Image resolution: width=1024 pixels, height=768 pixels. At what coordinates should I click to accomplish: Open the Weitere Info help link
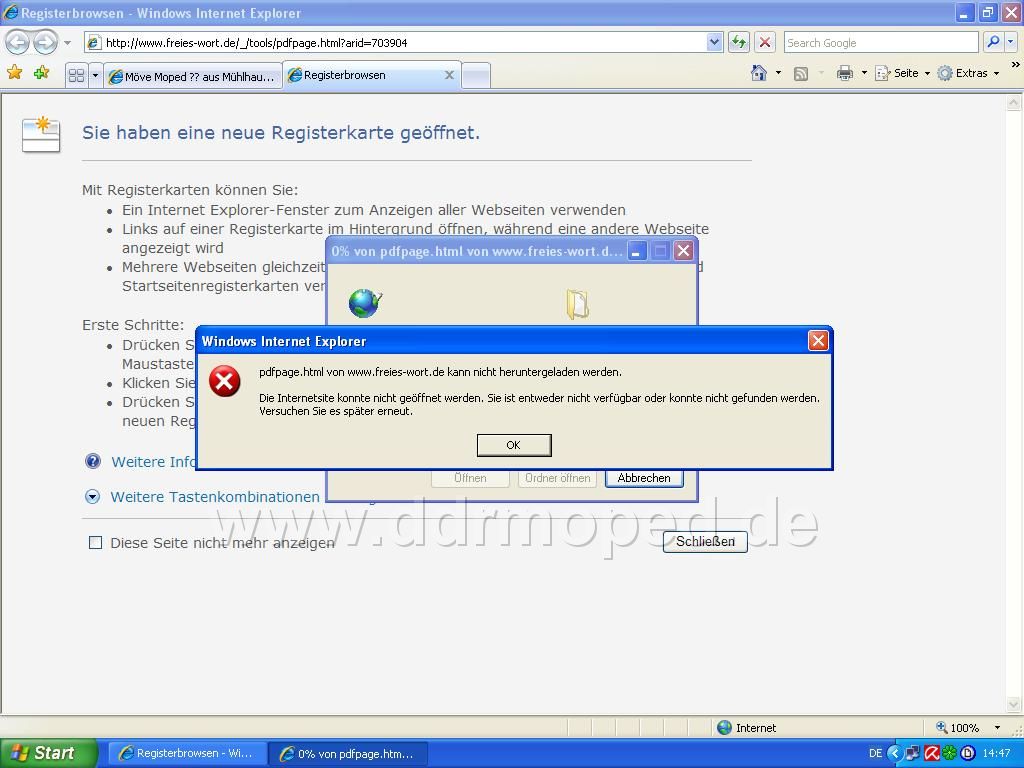click(x=153, y=462)
